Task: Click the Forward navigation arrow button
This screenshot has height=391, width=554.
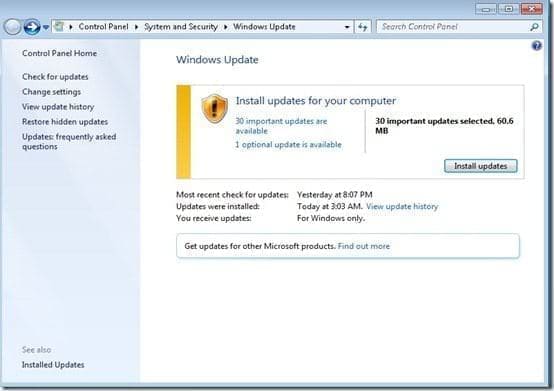Action: point(32,27)
